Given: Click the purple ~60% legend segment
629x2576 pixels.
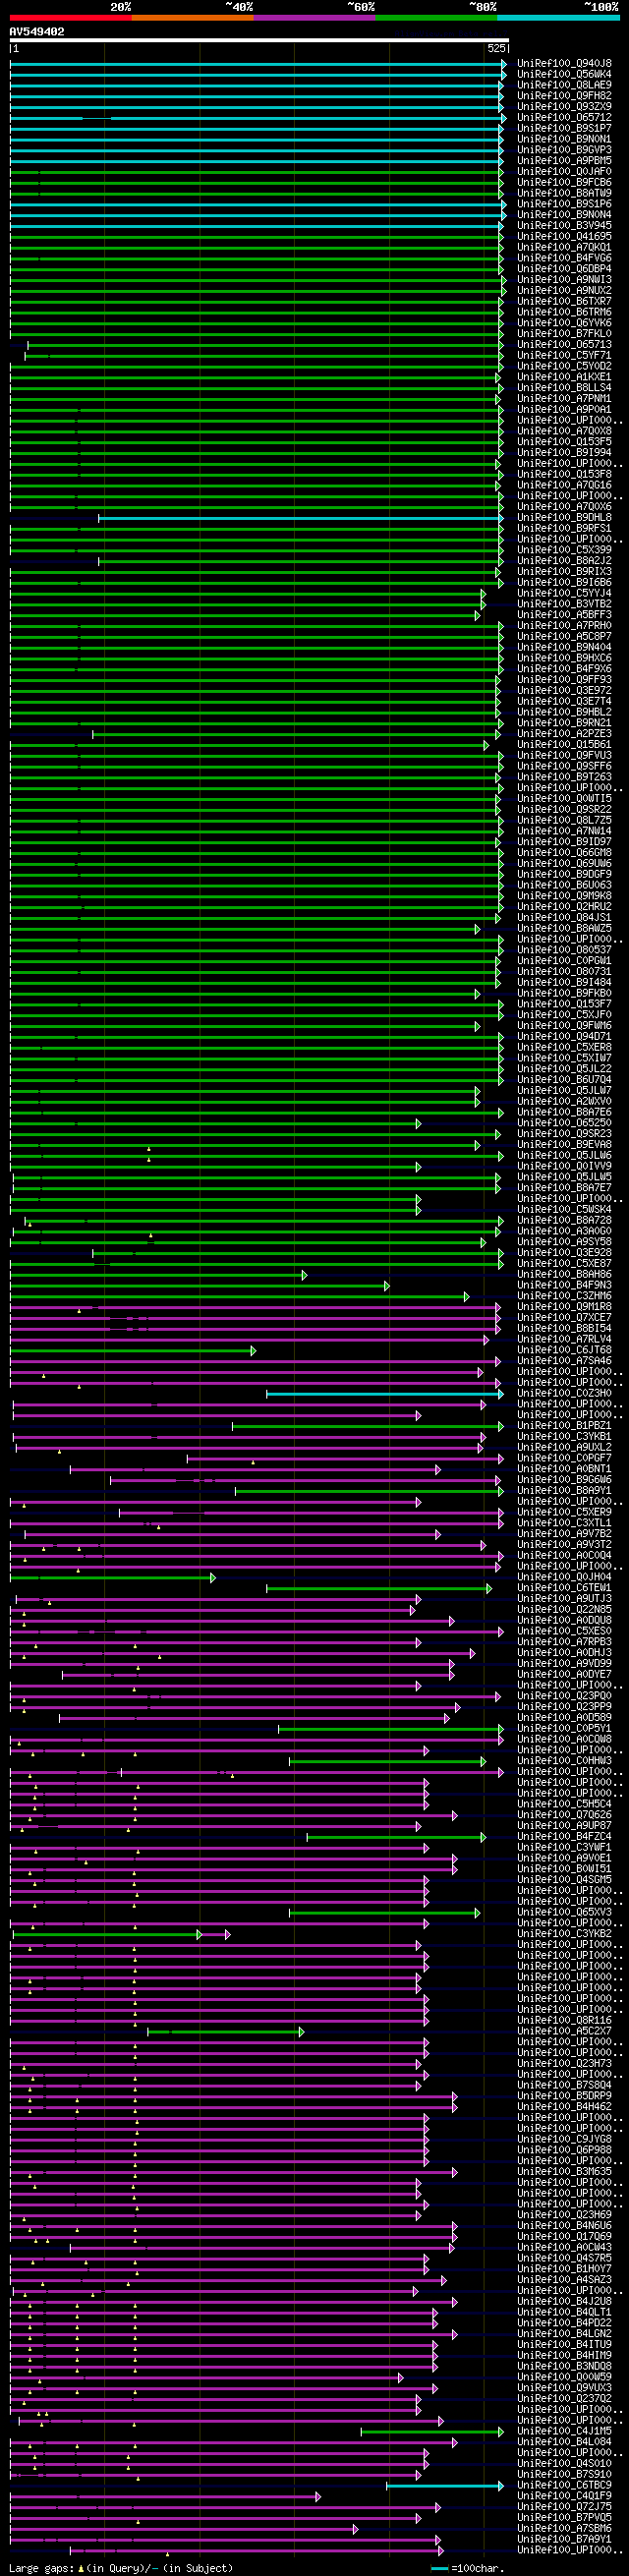Looking at the screenshot, I should [x=314, y=17].
